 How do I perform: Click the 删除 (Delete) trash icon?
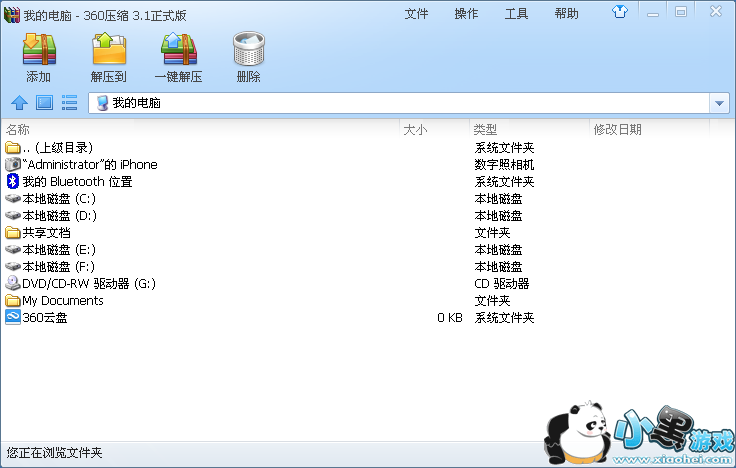point(249,49)
